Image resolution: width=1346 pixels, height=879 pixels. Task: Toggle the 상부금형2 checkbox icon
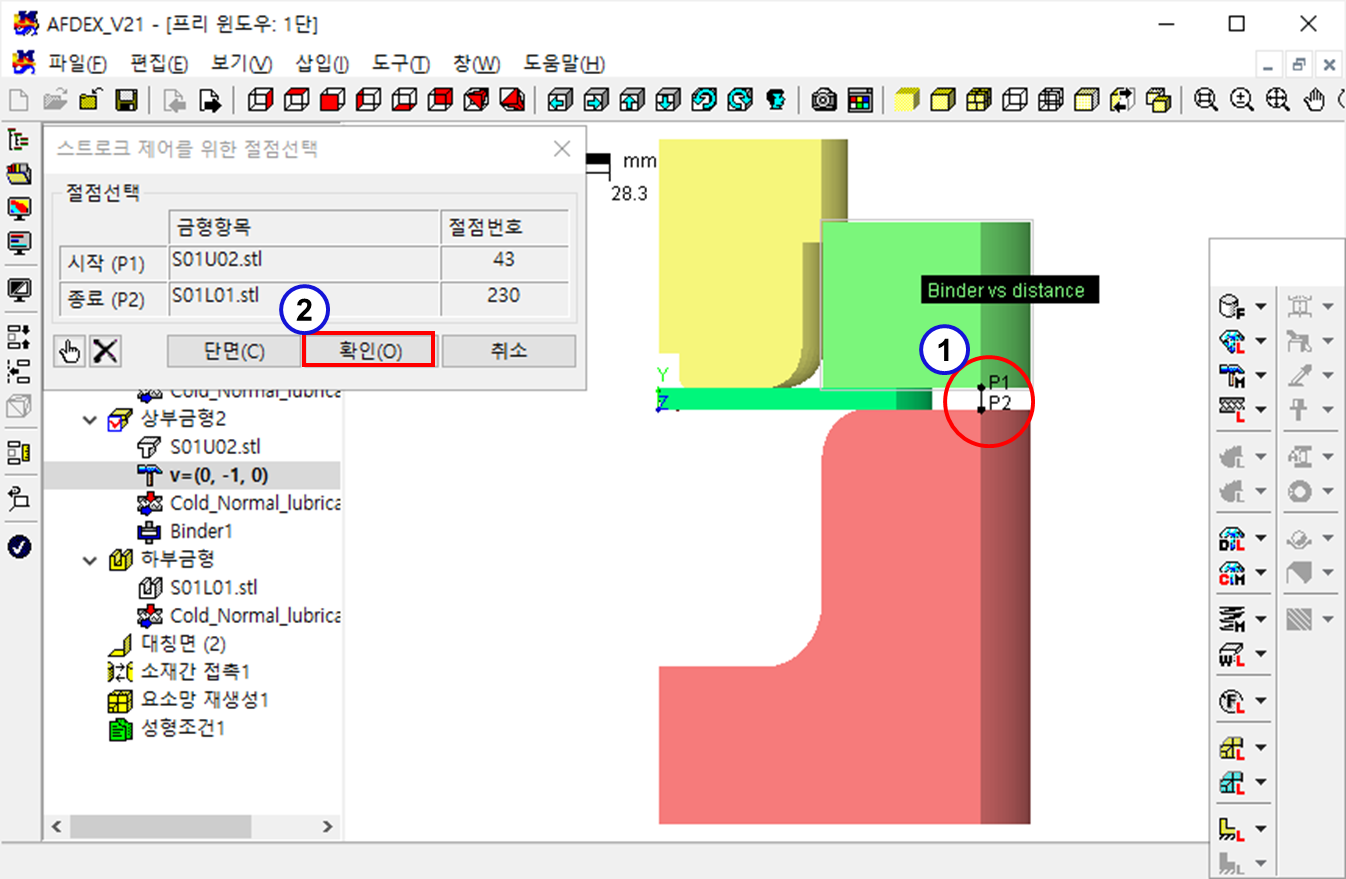click(120, 419)
